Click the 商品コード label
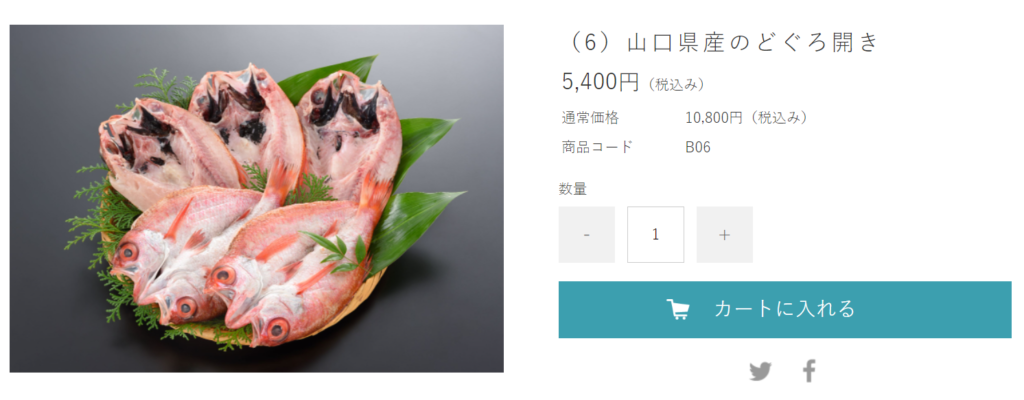Screen dimensions: 1024x400 coord(598,147)
